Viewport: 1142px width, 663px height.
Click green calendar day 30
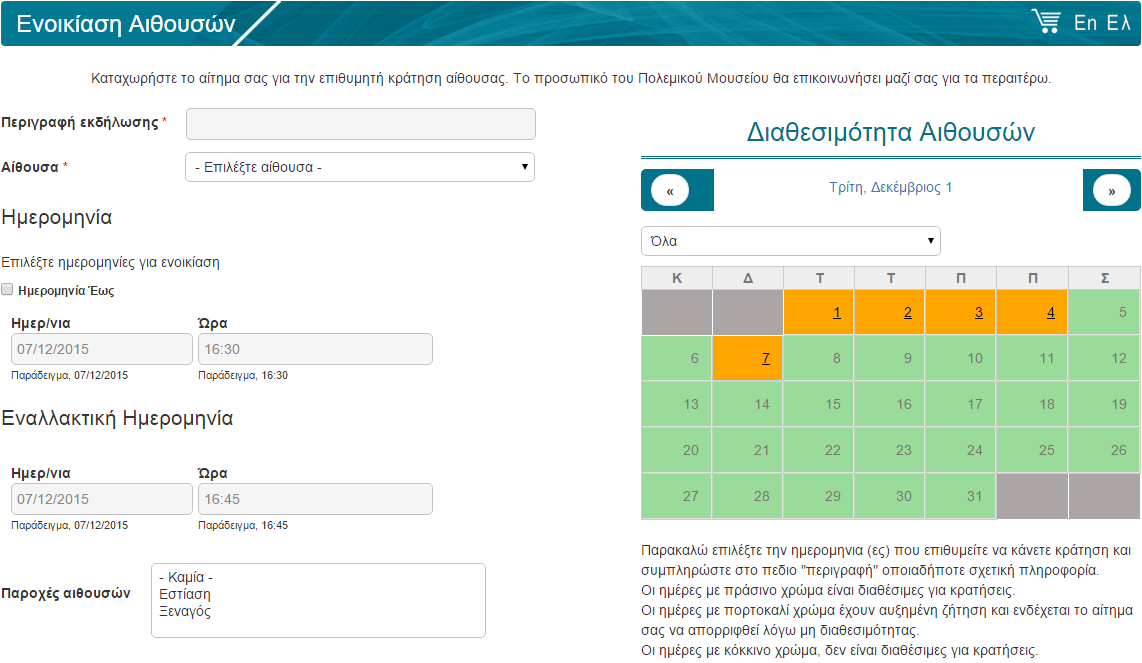(890, 496)
